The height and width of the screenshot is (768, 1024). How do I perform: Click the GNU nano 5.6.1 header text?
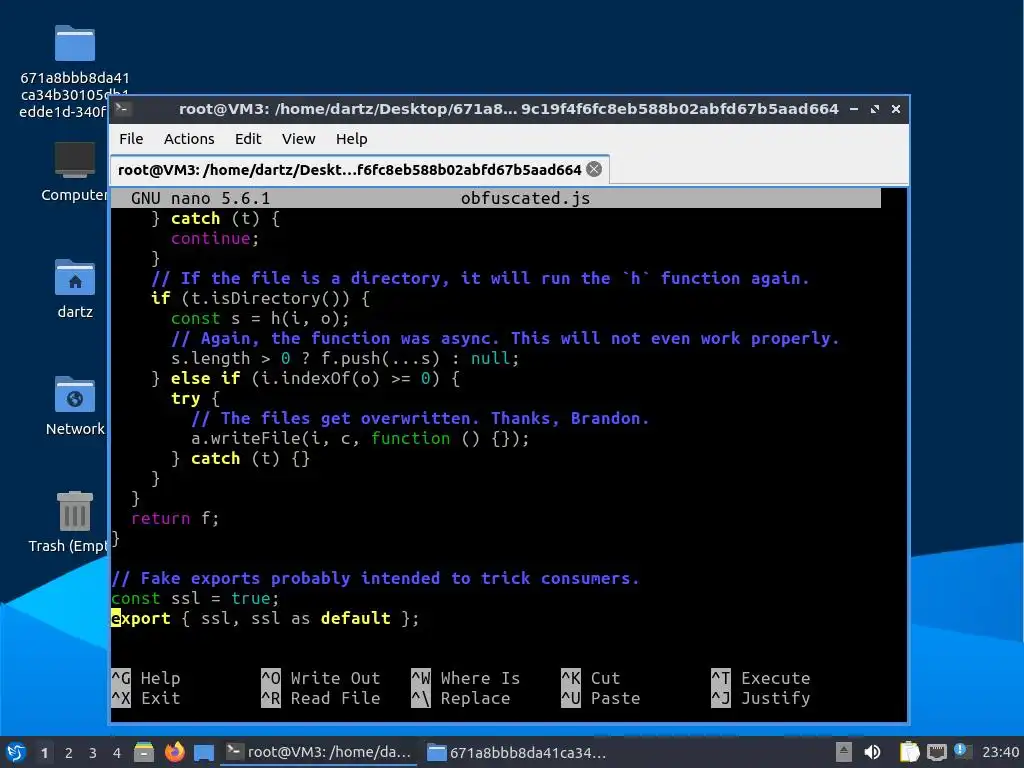coord(200,199)
